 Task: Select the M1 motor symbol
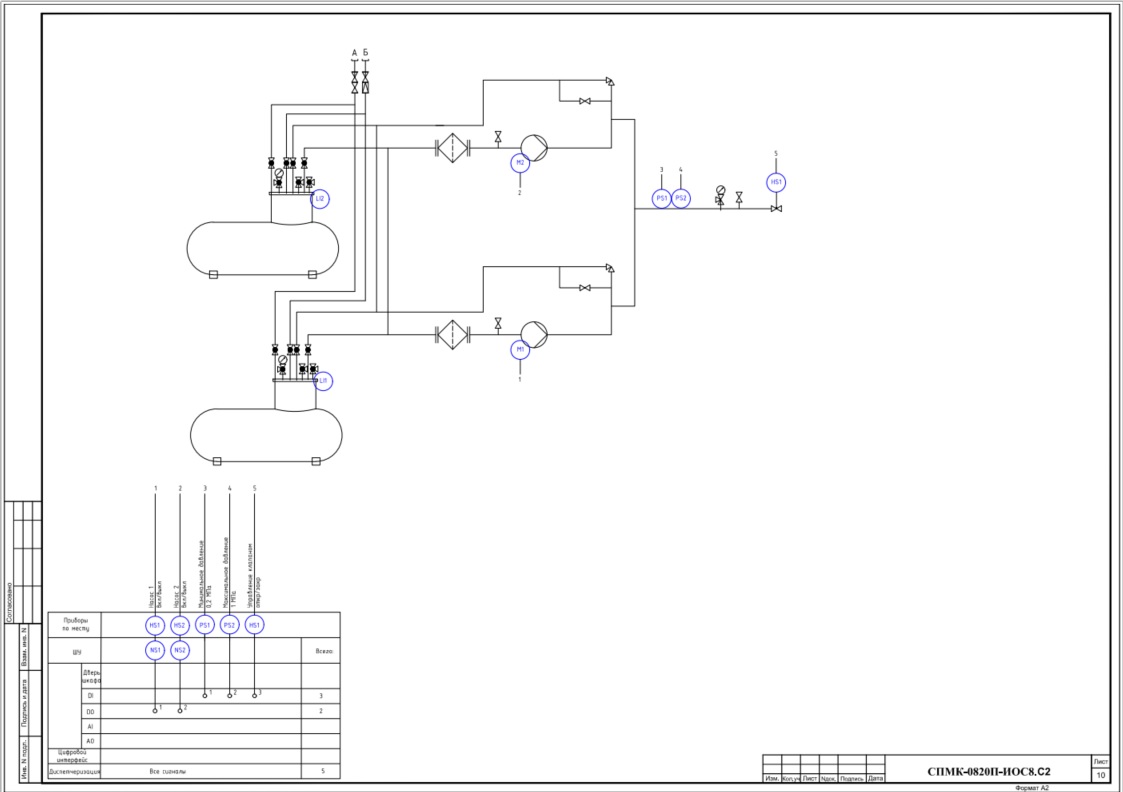pos(520,349)
